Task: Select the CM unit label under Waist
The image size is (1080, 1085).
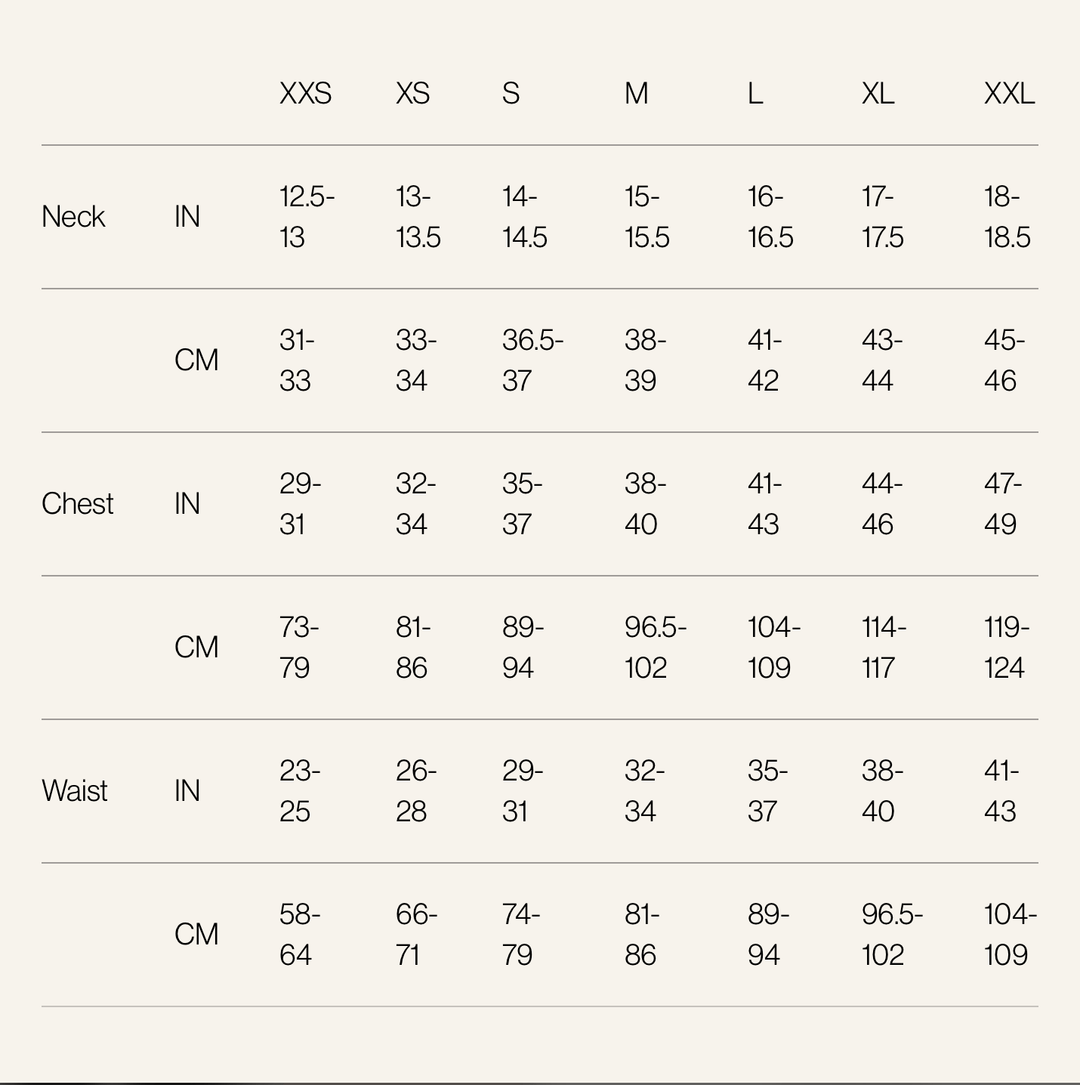Action: point(196,935)
